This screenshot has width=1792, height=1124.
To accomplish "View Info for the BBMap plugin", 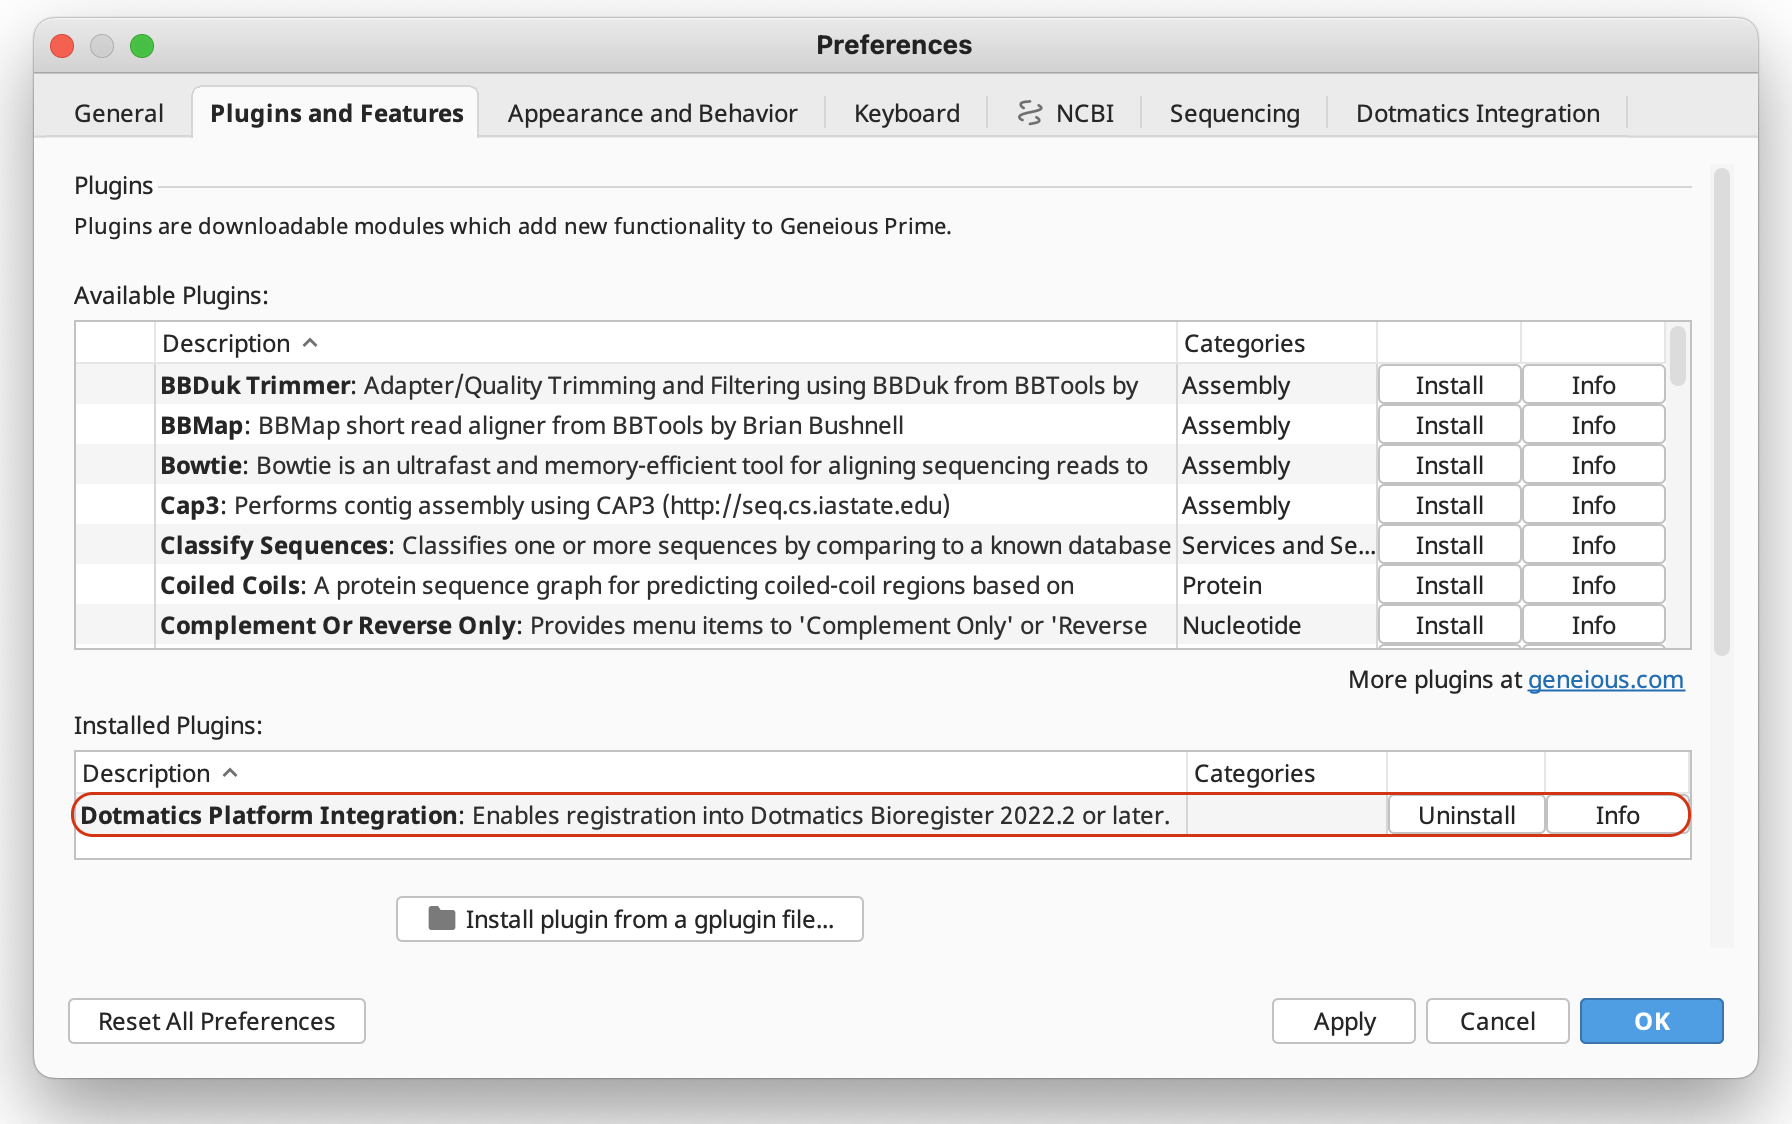I will pyautogui.click(x=1593, y=424).
